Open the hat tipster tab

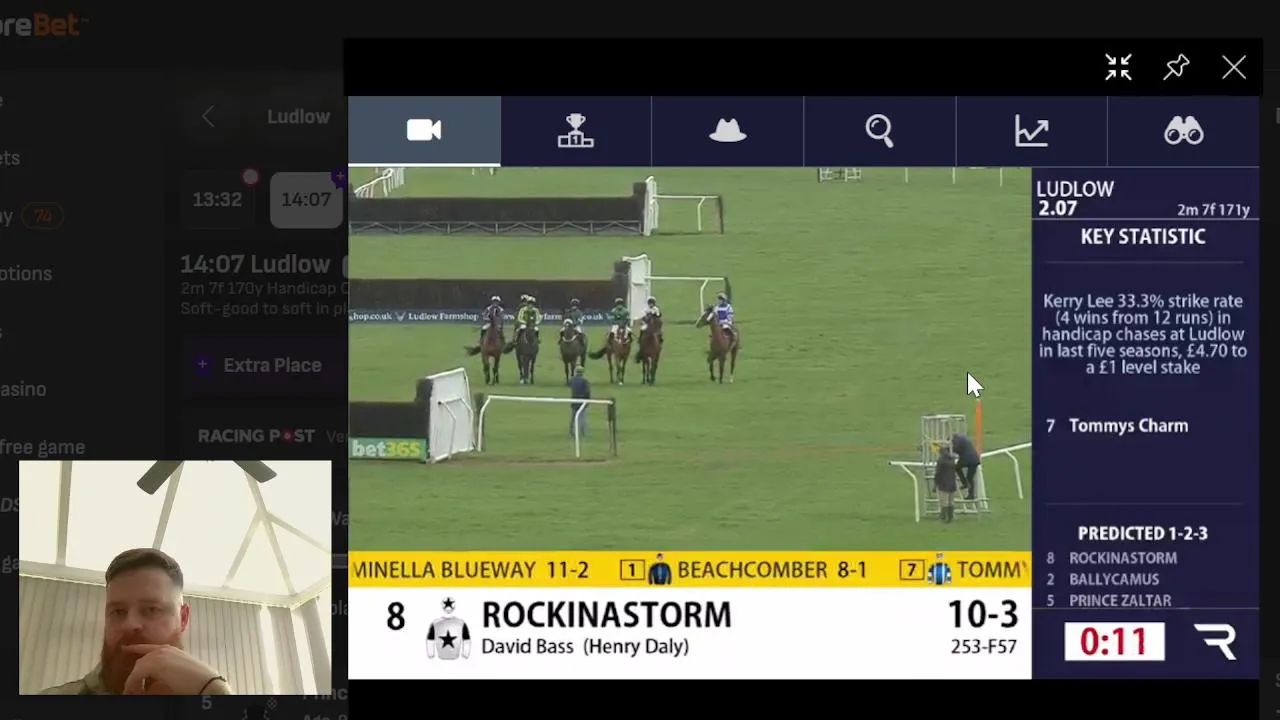(727, 131)
